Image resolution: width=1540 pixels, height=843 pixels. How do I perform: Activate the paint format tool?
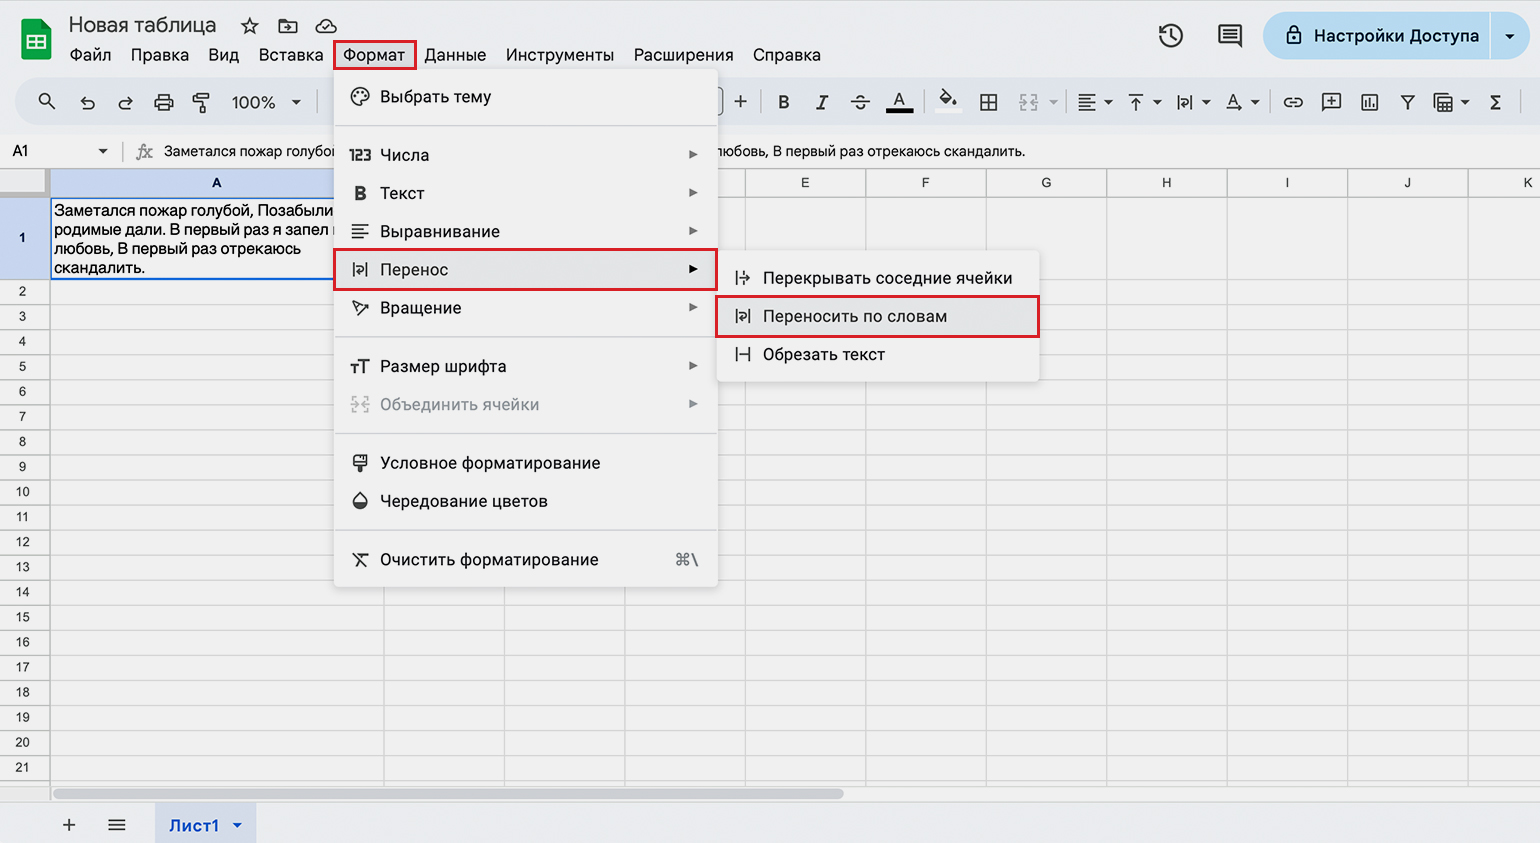click(201, 102)
